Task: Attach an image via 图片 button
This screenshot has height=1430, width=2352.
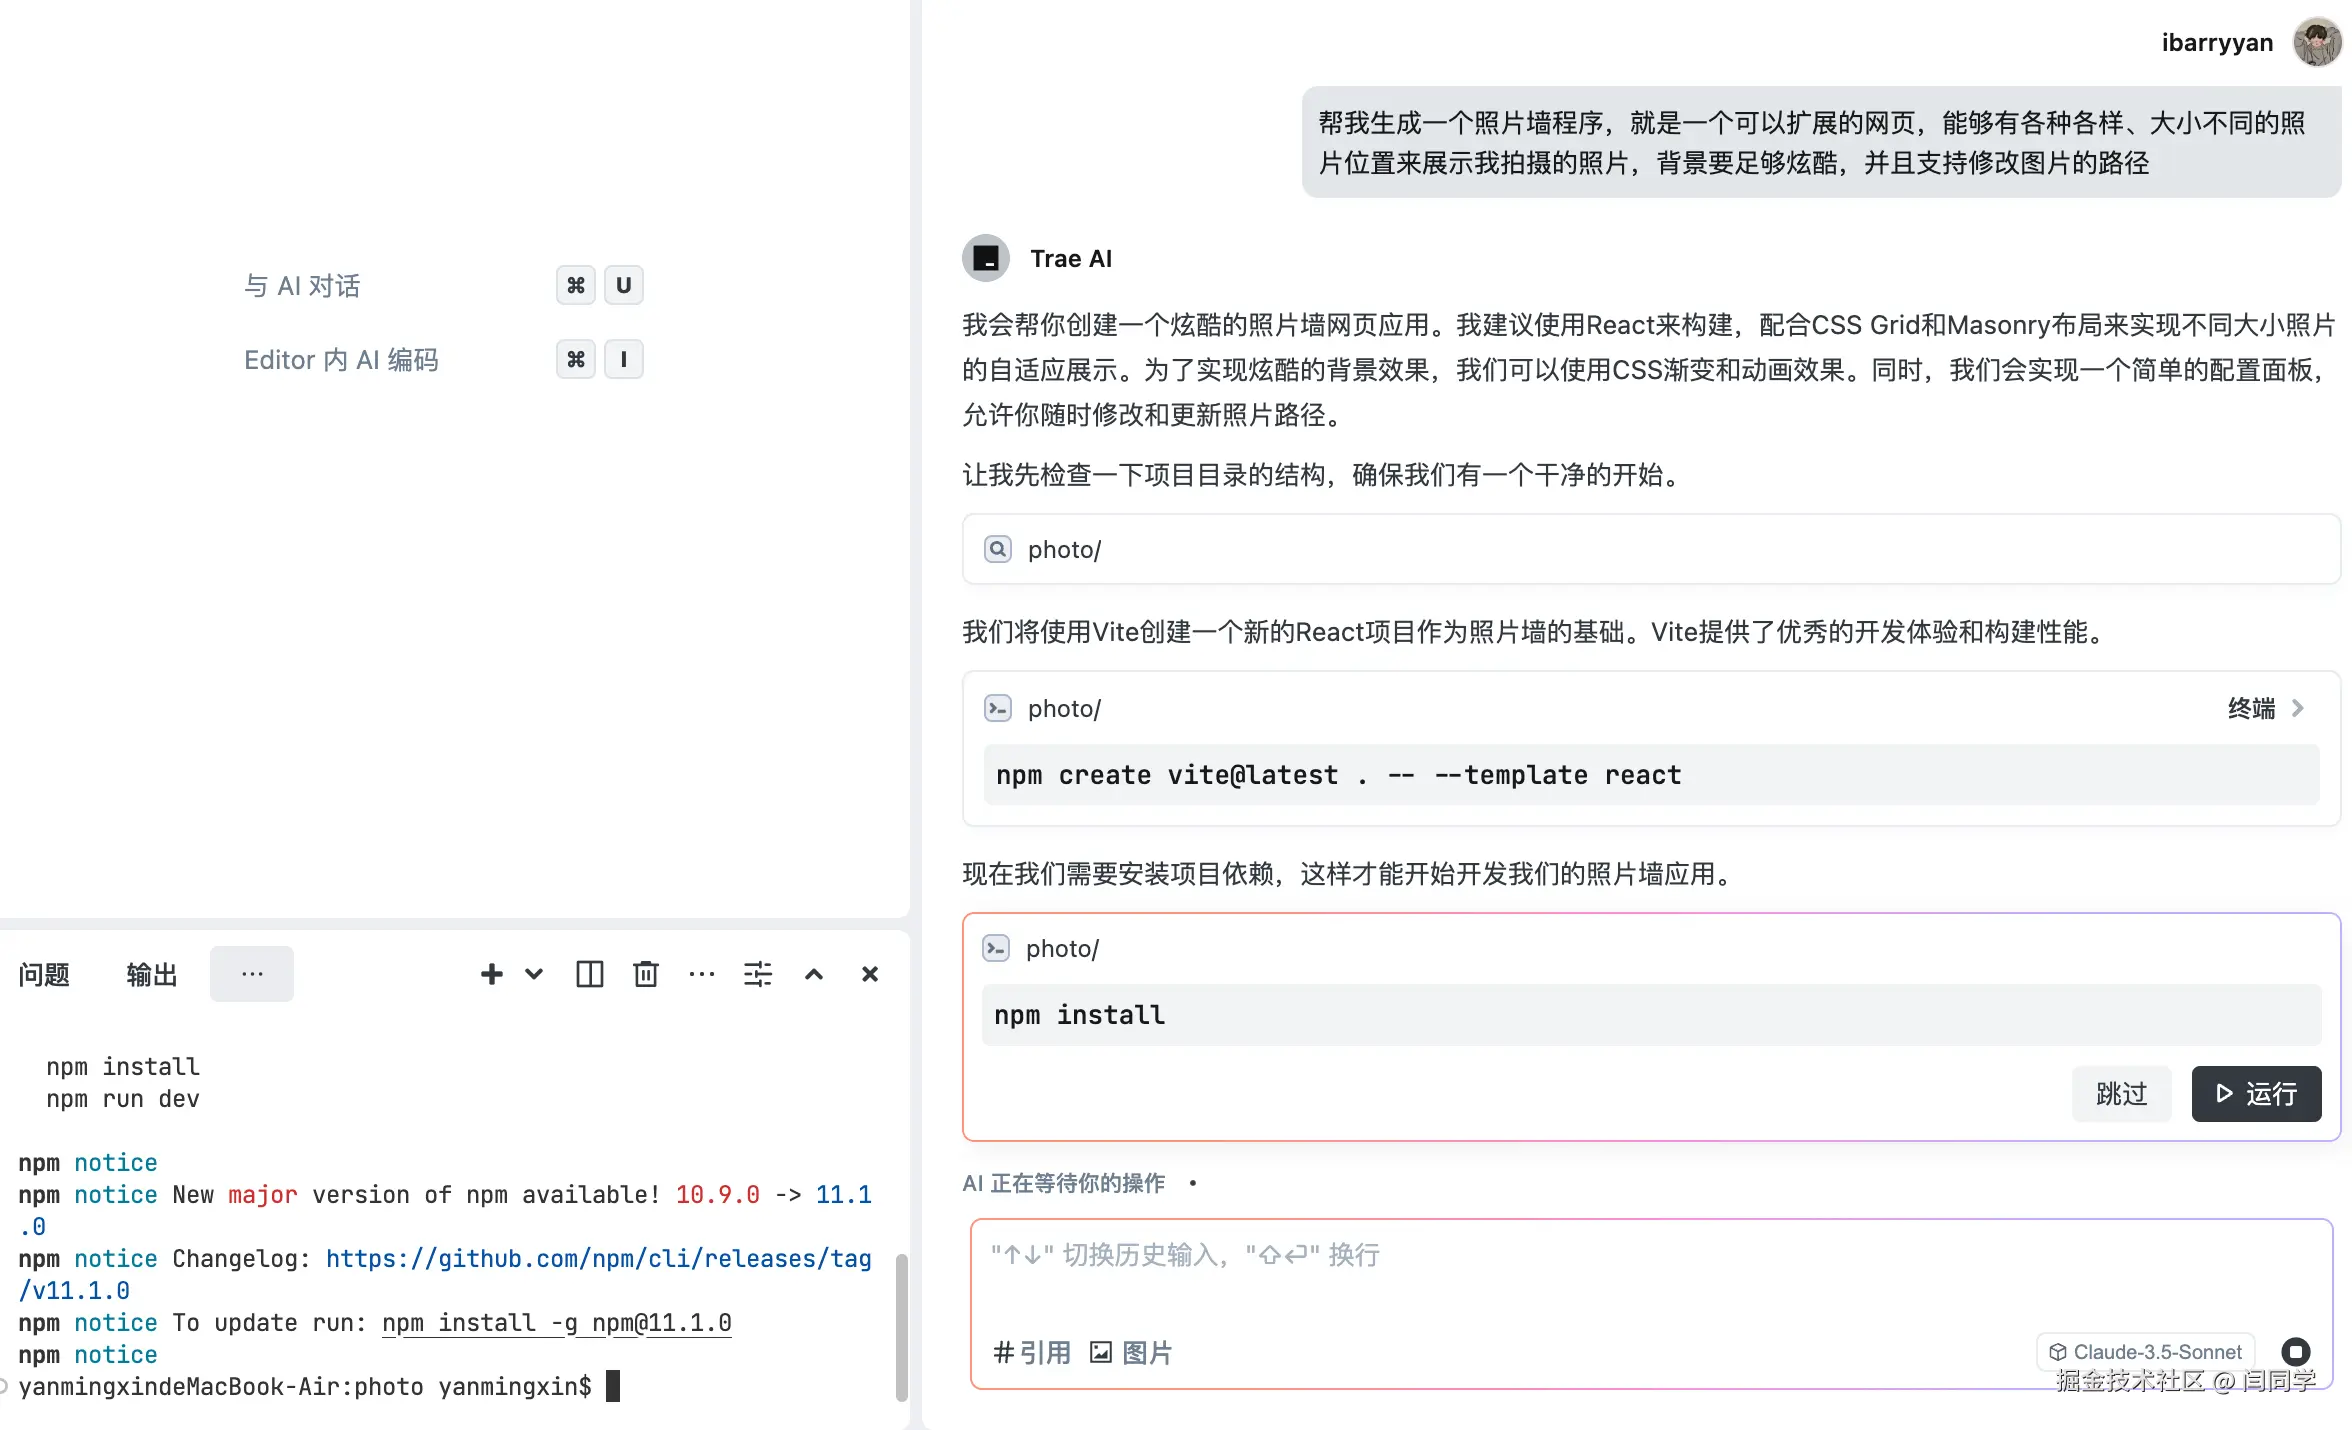Action: (x=1131, y=1353)
